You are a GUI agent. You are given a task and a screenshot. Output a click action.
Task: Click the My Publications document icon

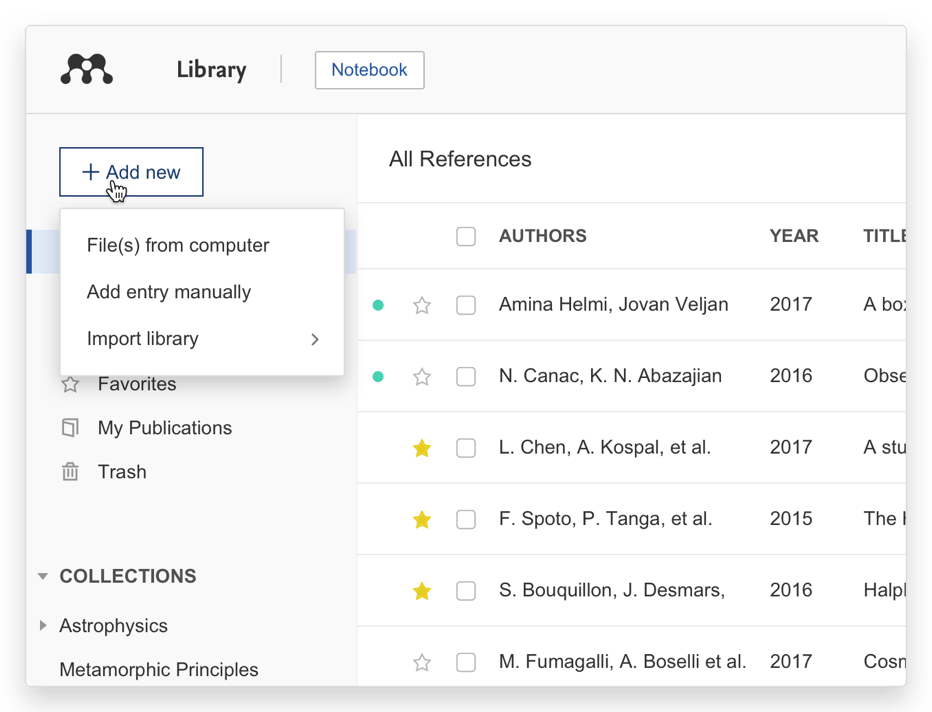point(70,428)
